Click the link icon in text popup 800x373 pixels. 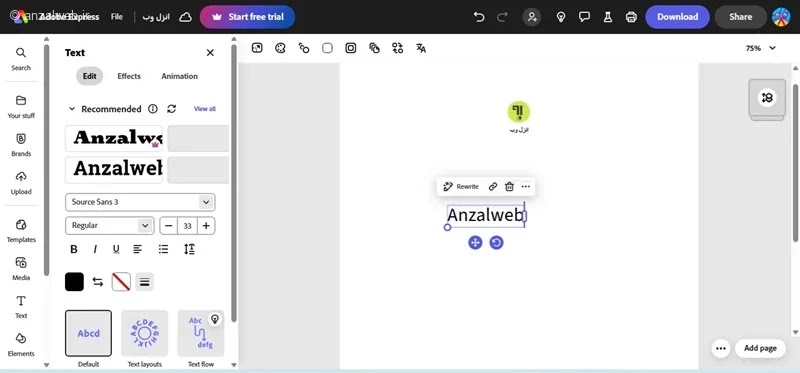[x=492, y=187]
